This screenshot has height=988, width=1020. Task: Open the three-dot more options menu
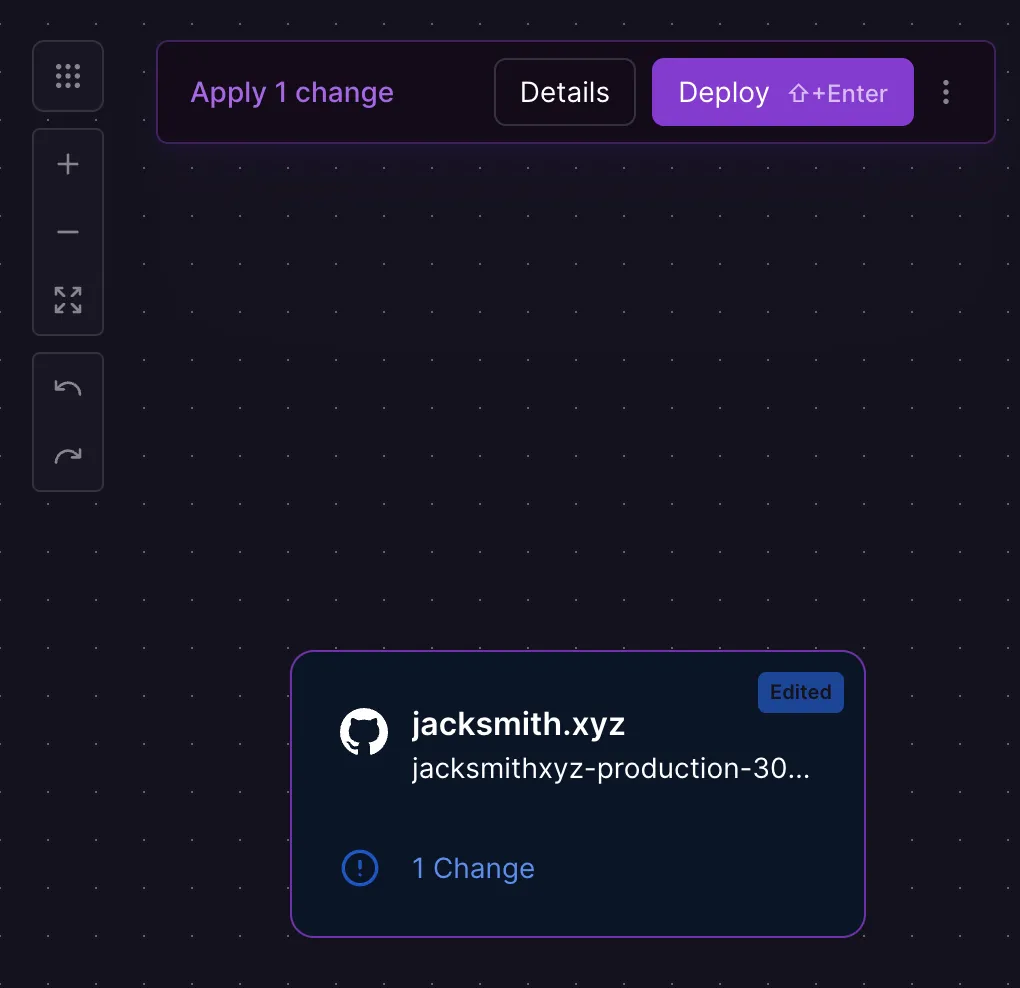946,93
